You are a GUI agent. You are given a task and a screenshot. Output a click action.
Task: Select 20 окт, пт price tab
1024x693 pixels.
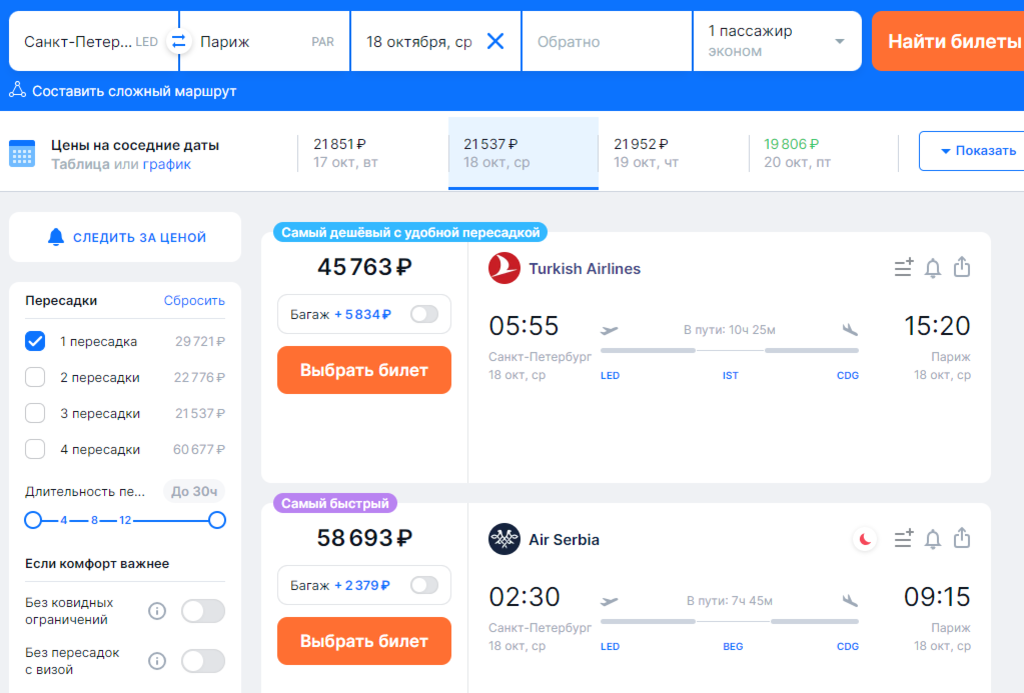click(824, 153)
